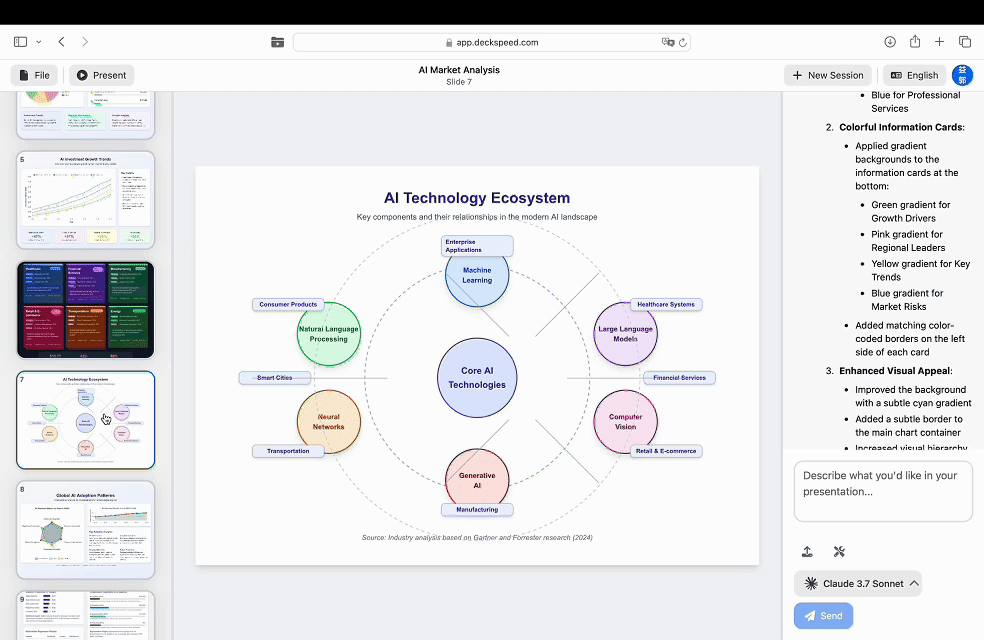Toggle the browser sidebar panel icon
The height and width of the screenshot is (640, 984).
point(20,42)
